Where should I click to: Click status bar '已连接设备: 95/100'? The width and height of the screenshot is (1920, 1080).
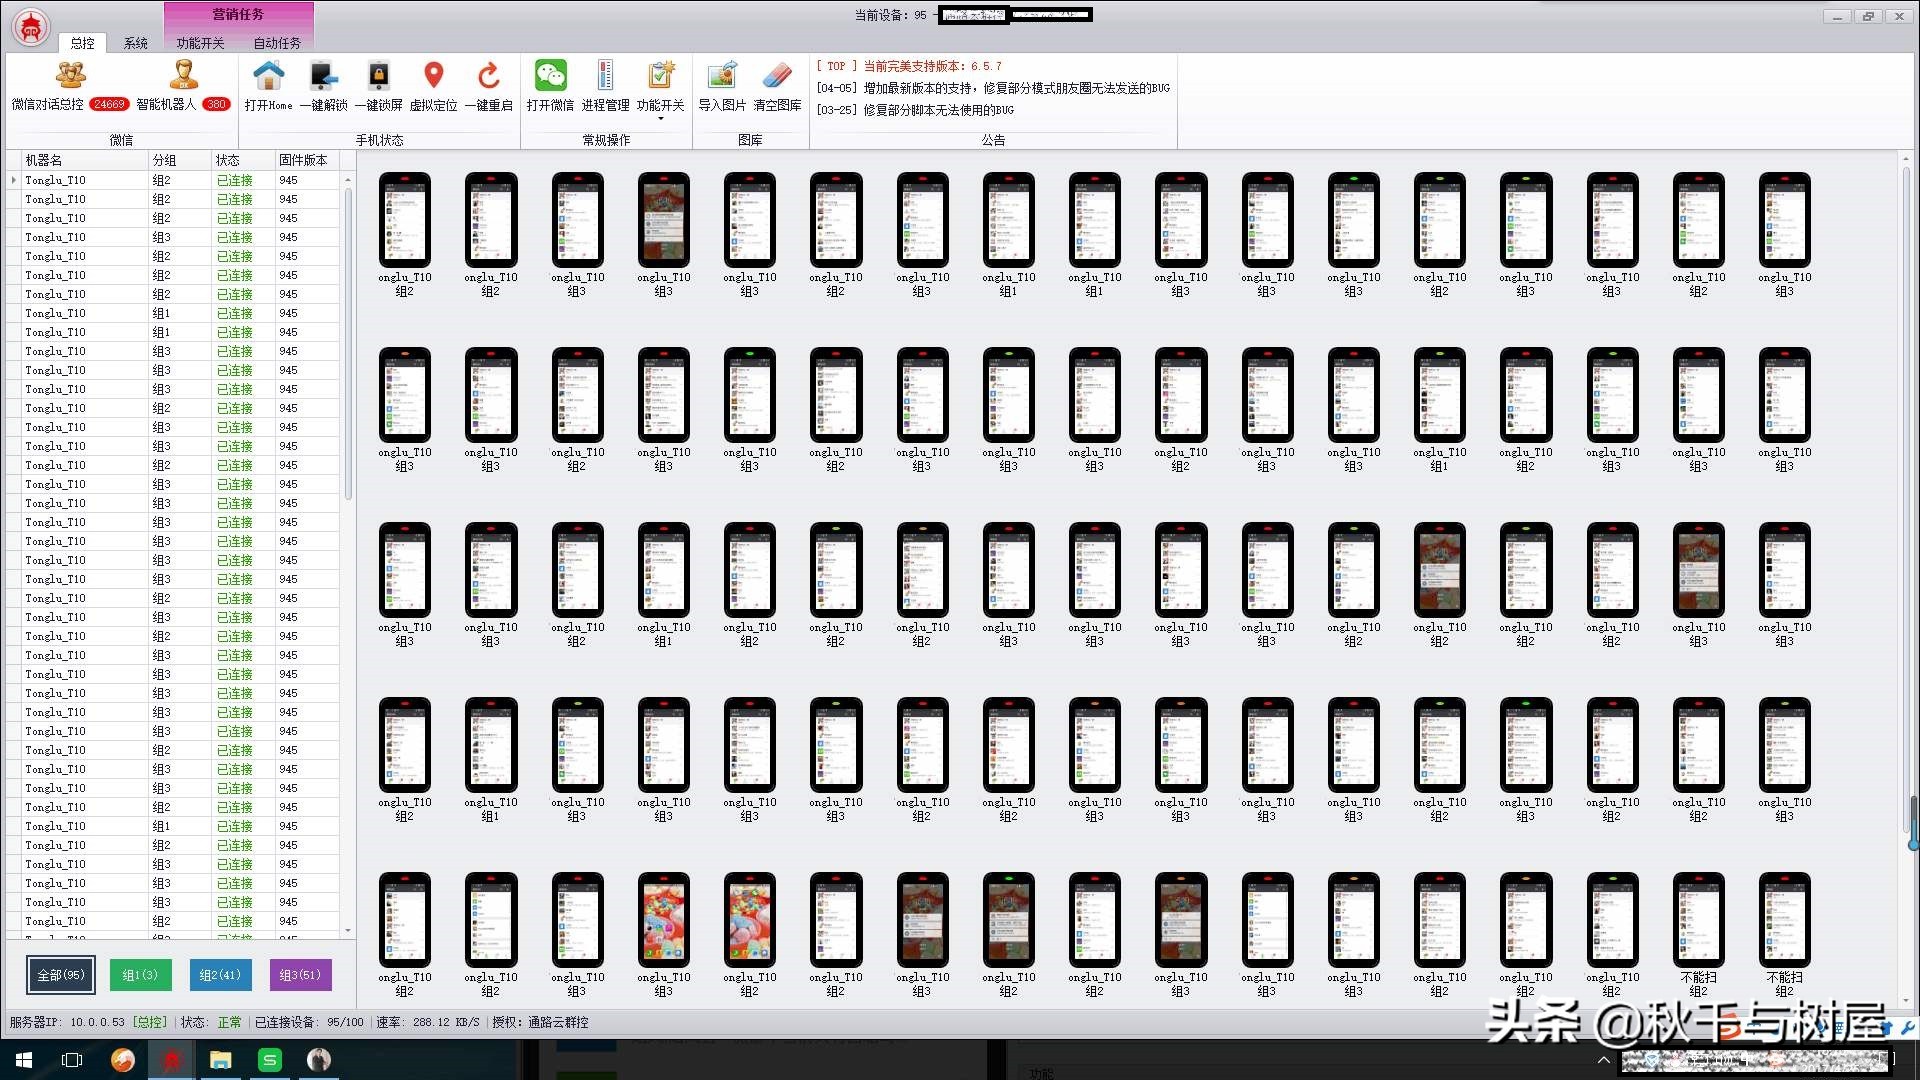coord(309,1022)
